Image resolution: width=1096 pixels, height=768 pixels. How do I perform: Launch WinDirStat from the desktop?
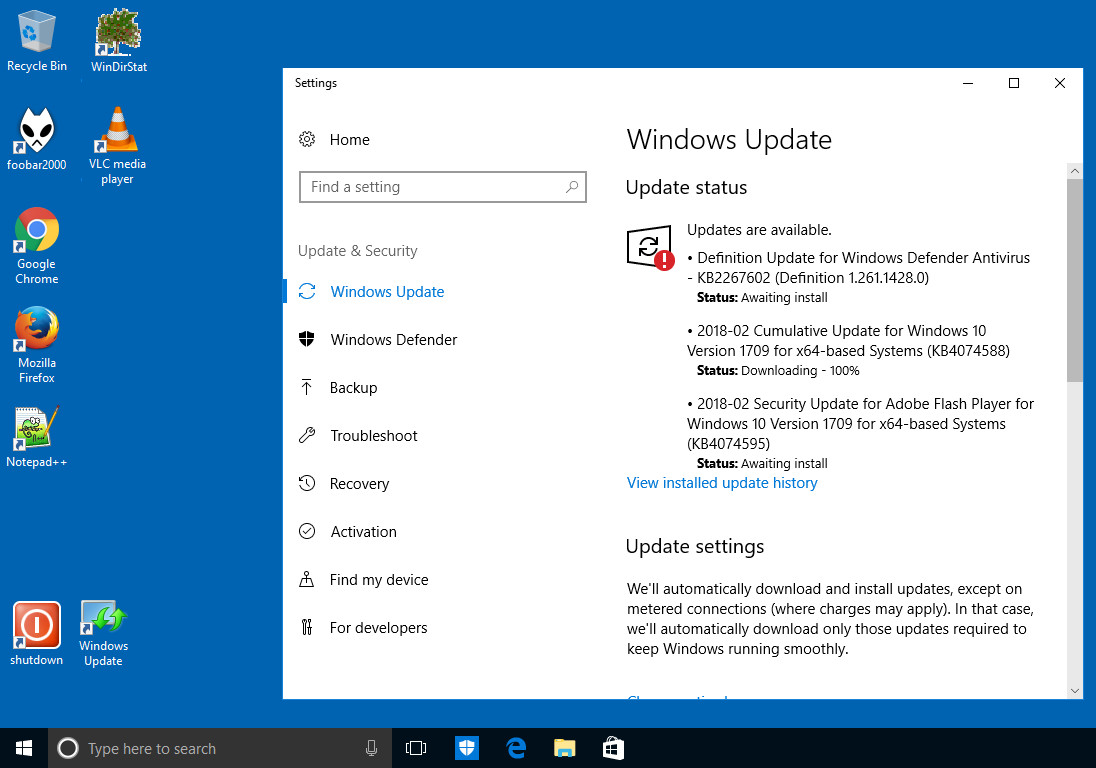pyautogui.click(x=118, y=41)
